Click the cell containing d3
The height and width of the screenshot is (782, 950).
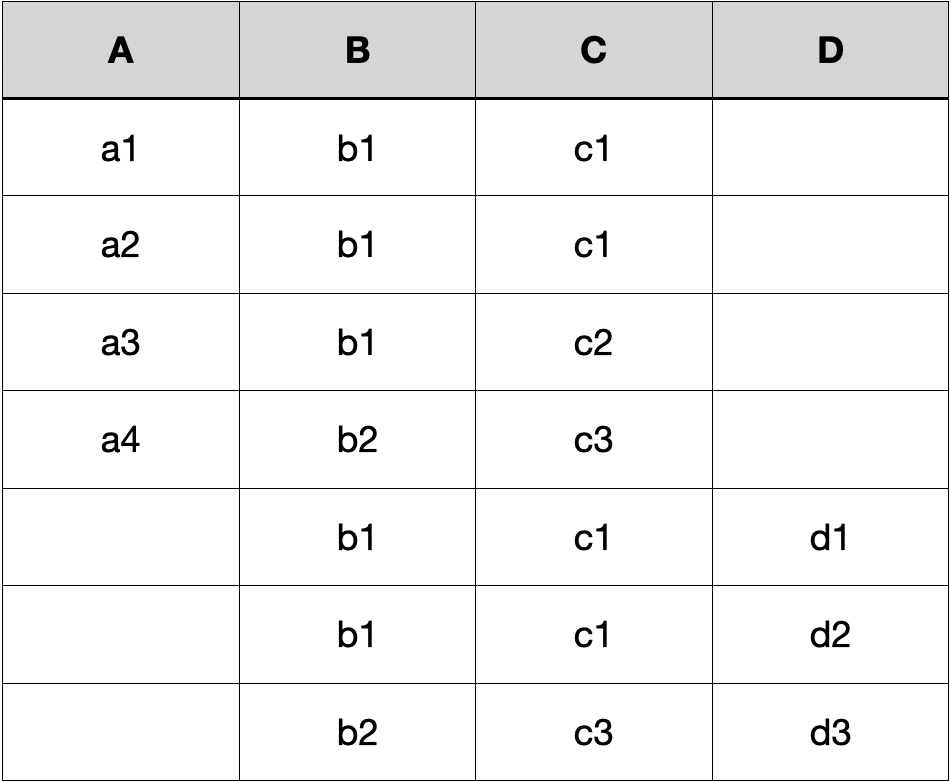pos(830,733)
